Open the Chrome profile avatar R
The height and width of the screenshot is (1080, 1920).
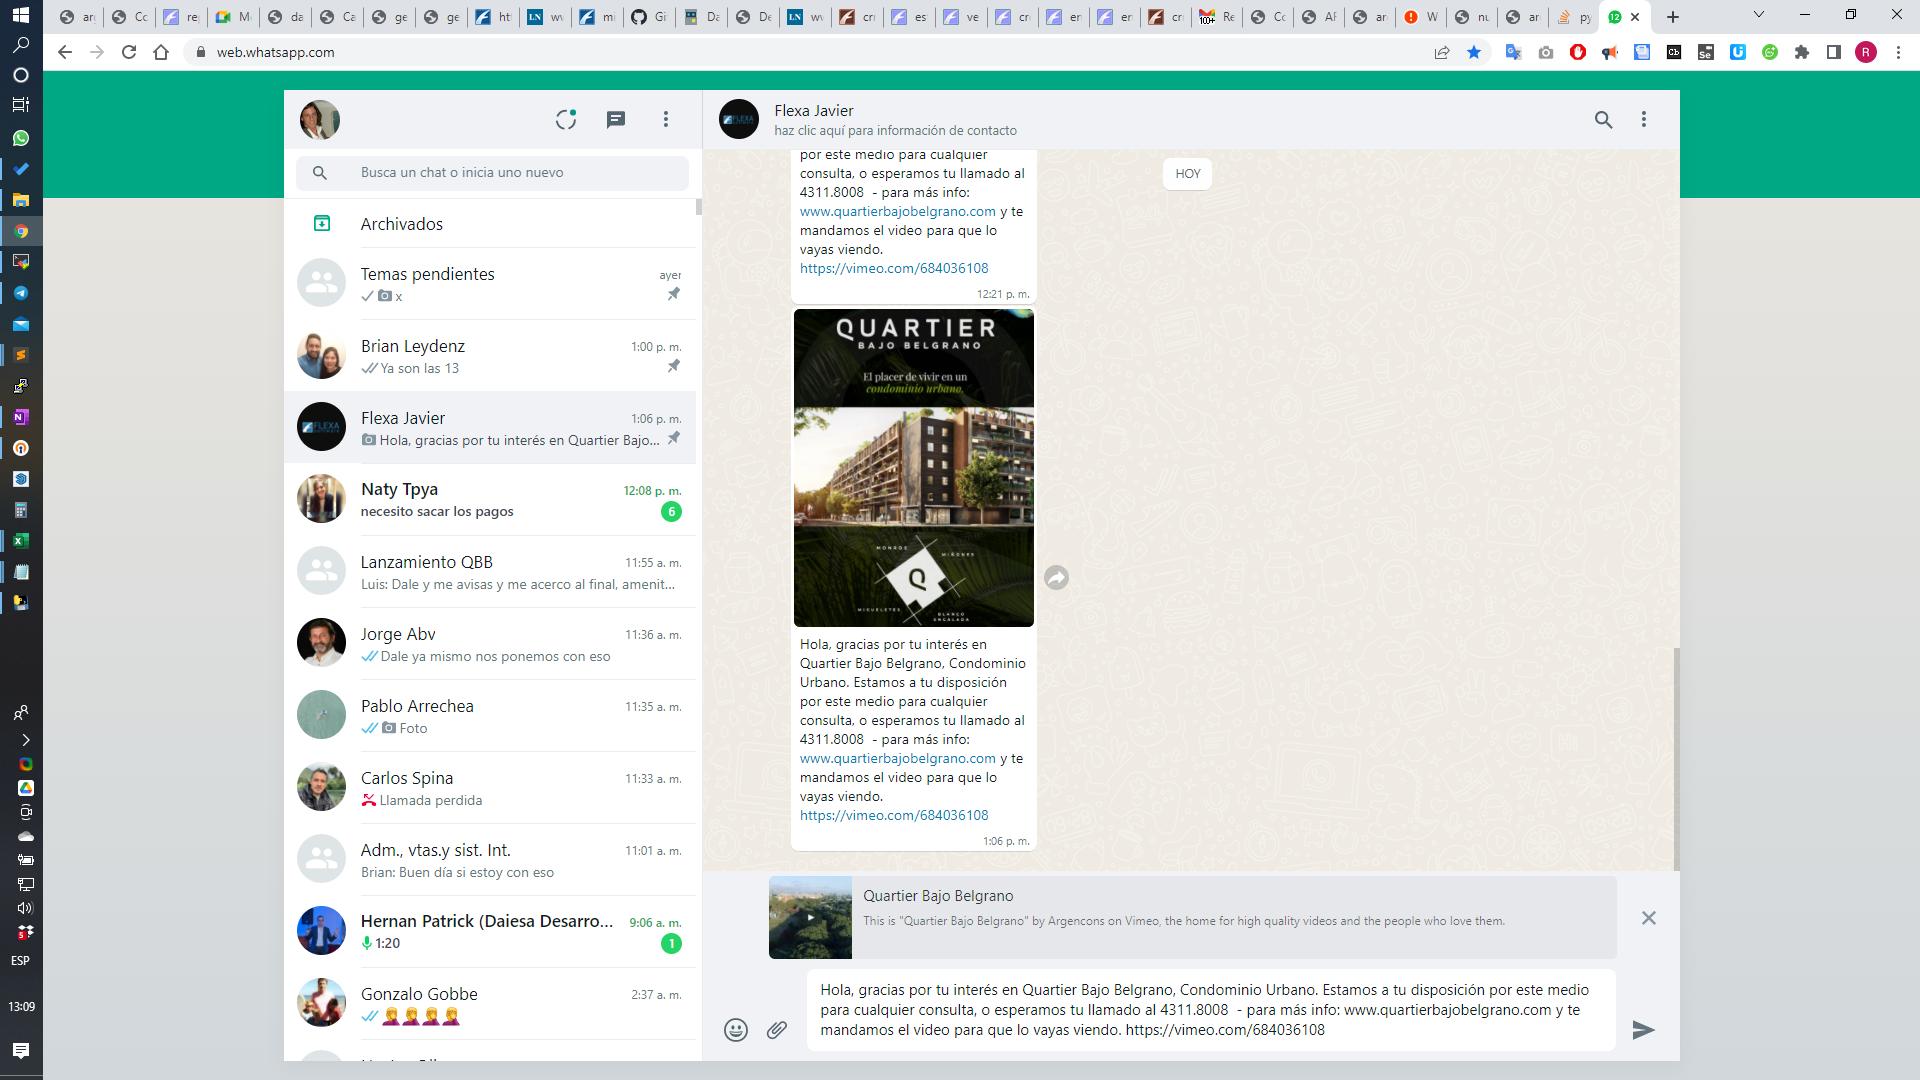click(1866, 52)
